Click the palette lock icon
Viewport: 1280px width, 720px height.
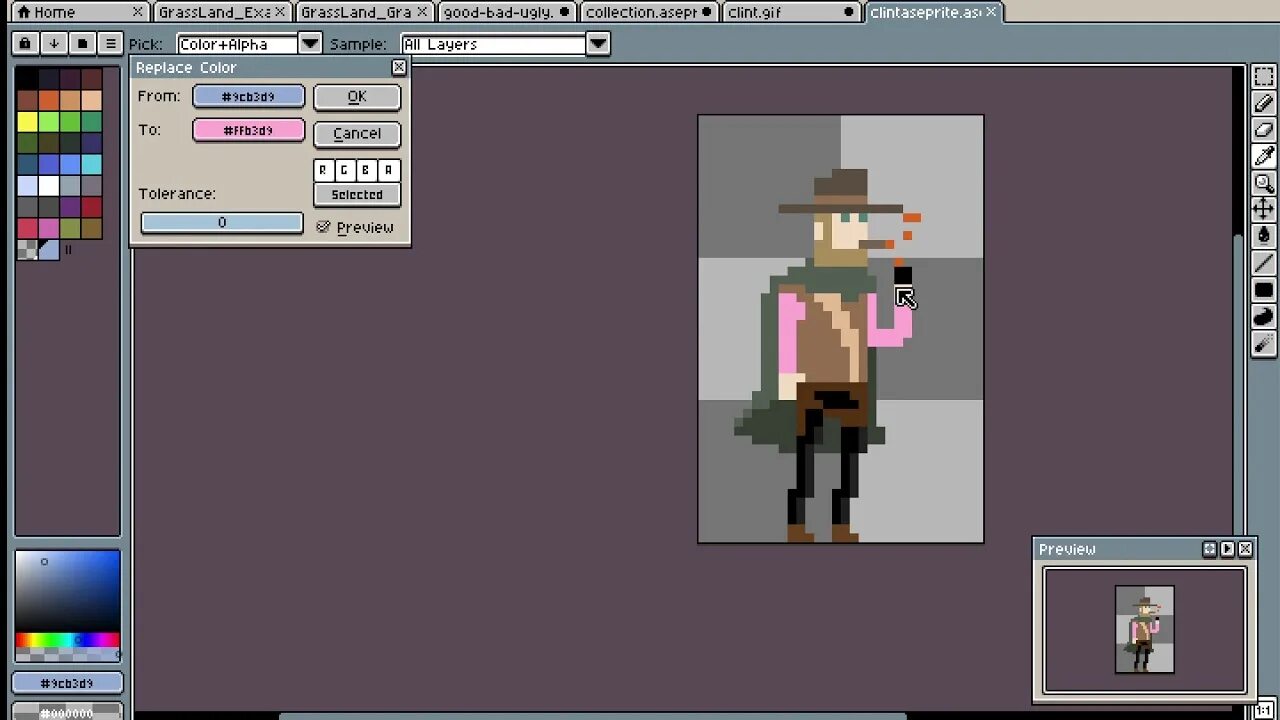(25, 44)
